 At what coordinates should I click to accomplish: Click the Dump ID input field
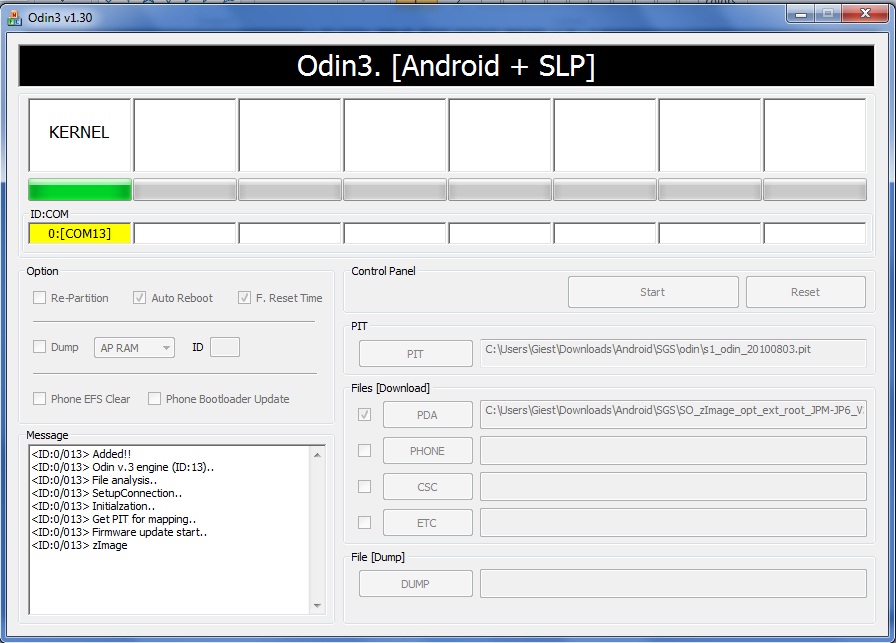(x=225, y=347)
